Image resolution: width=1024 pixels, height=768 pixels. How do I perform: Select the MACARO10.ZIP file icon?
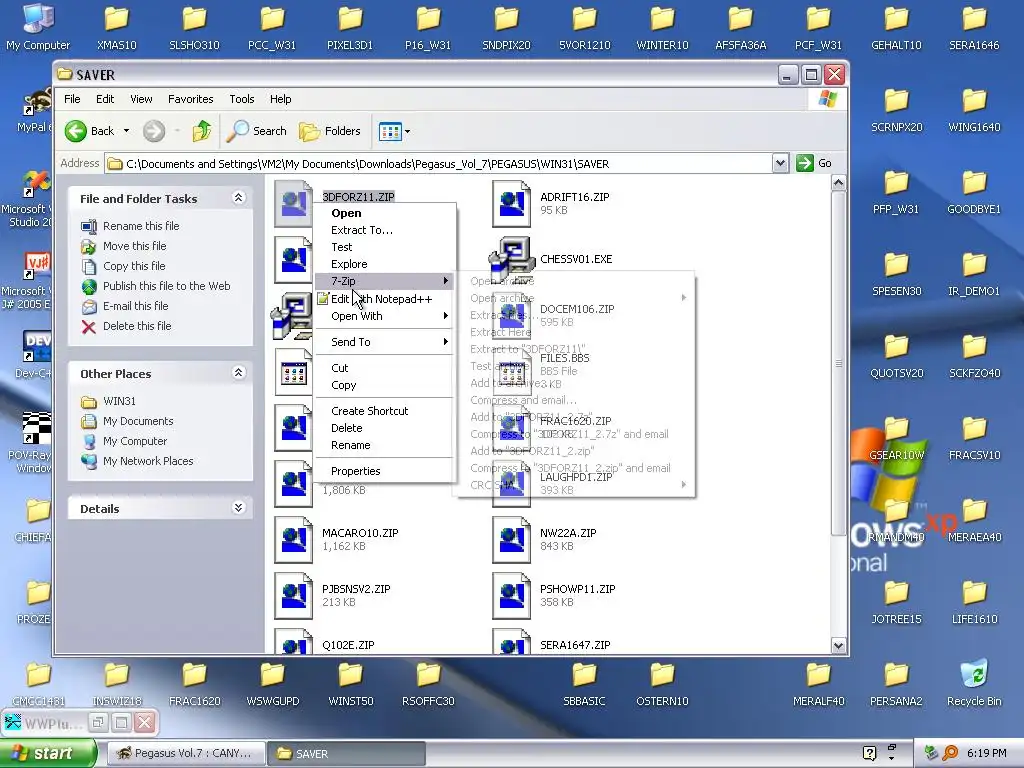click(x=293, y=539)
